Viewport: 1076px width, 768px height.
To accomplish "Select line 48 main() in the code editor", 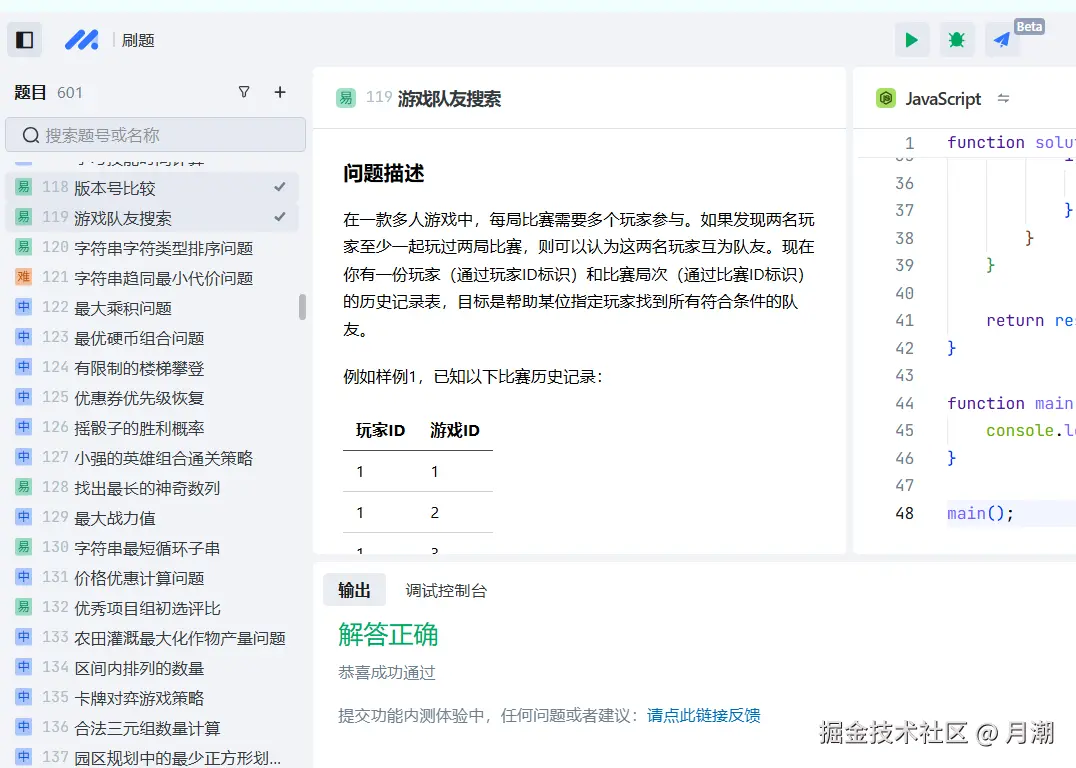I will (x=978, y=511).
